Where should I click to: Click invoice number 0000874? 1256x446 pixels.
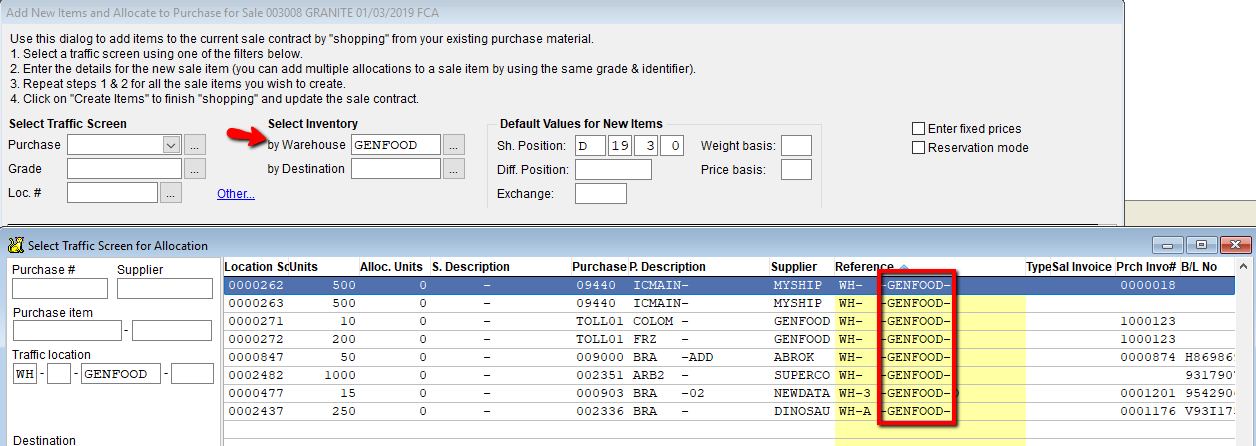pos(1146,357)
